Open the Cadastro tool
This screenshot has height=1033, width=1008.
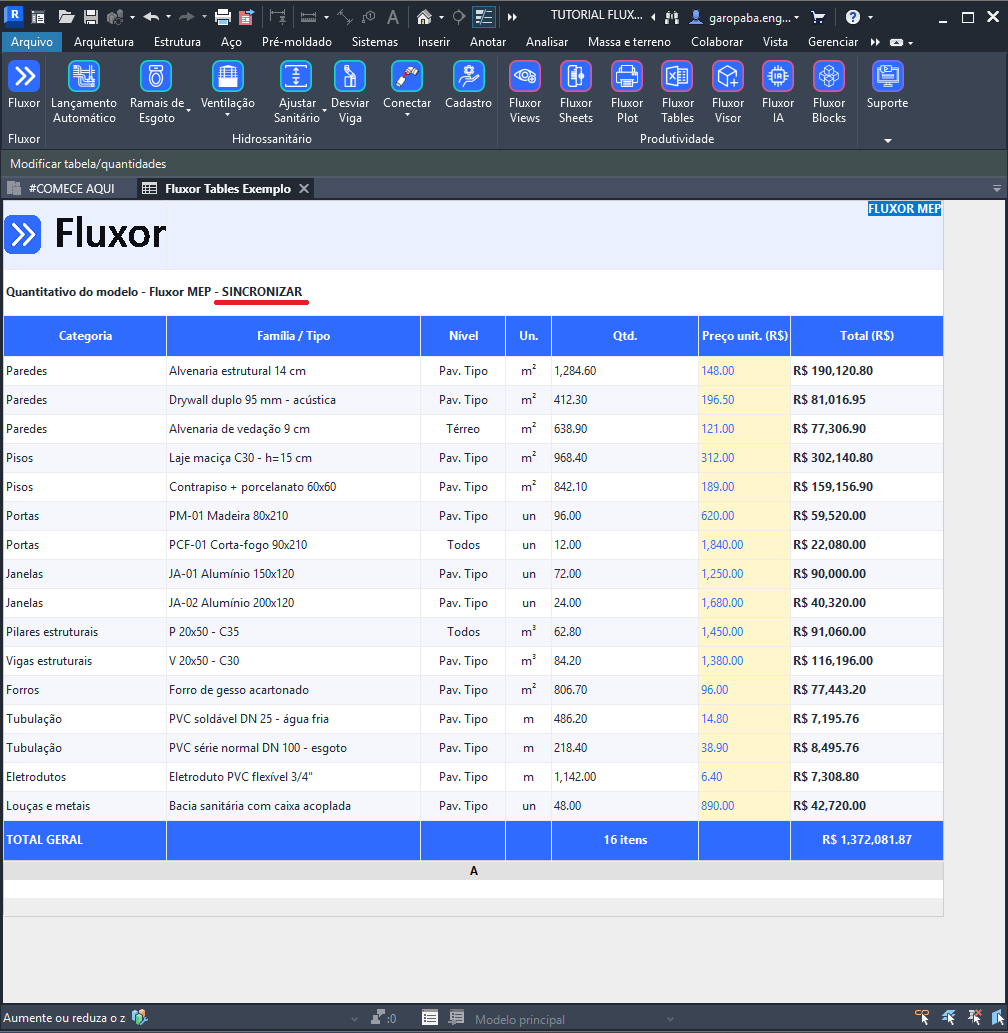tap(468, 85)
